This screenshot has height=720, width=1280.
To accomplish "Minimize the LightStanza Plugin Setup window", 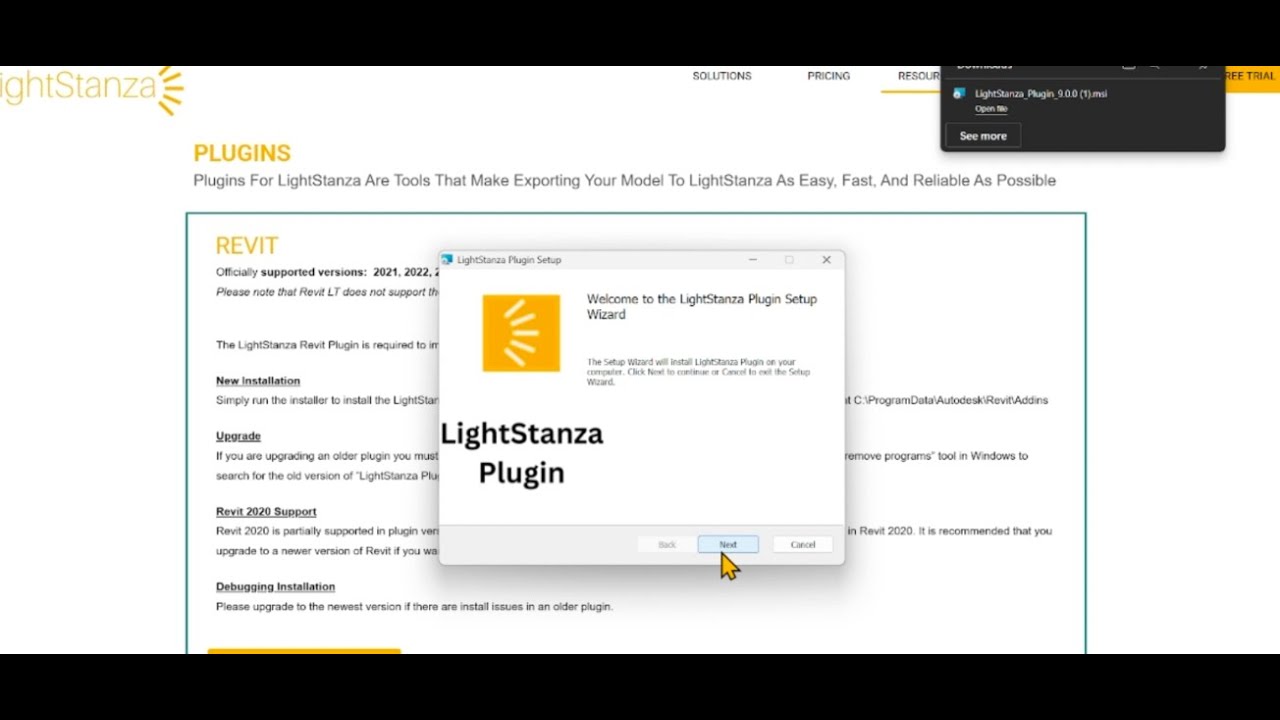I will (x=752, y=260).
